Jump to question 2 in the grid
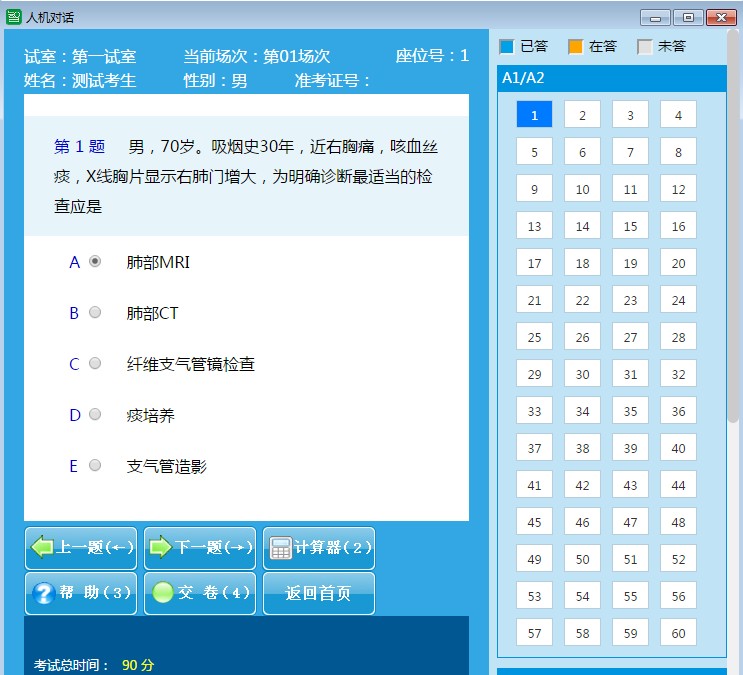The width and height of the screenshot is (743, 675). (582, 115)
